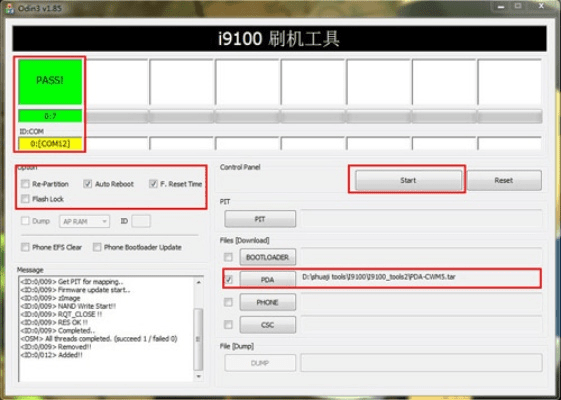Click the ID input box near Dump
Image resolution: width=561 pixels, height=400 pixels.
tap(141, 221)
